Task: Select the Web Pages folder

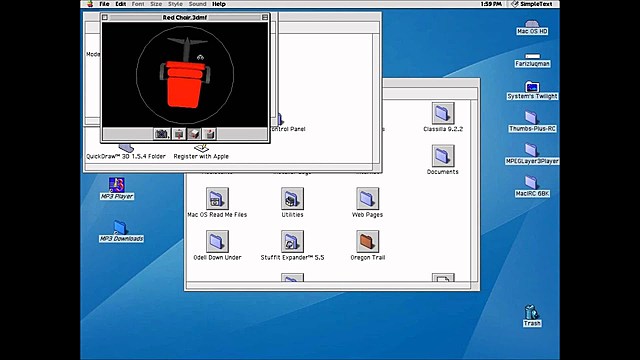Action: pyautogui.click(x=367, y=203)
